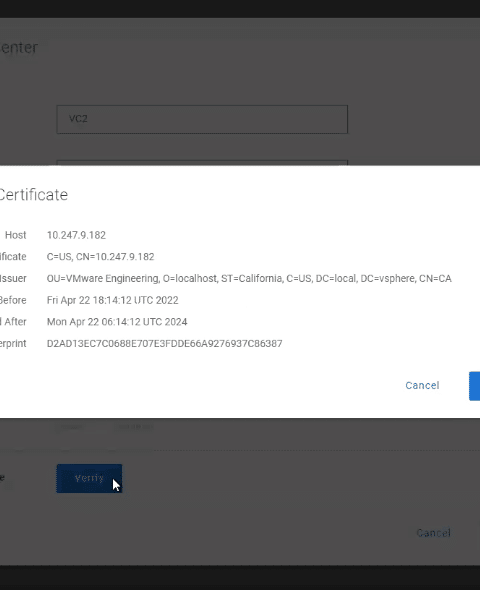Click the VC2 name input field
The height and width of the screenshot is (590, 480).
202,119
